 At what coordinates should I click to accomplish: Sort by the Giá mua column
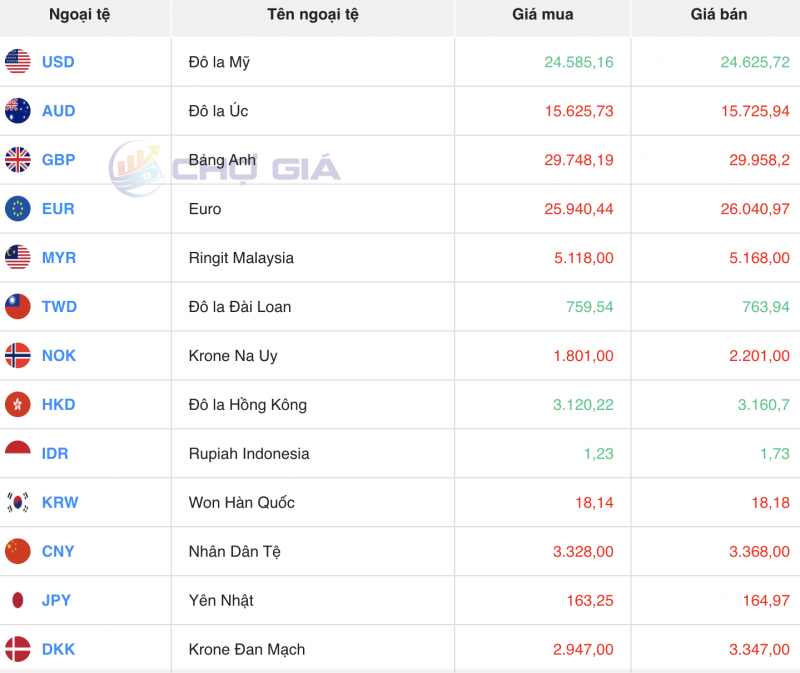[x=541, y=16]
